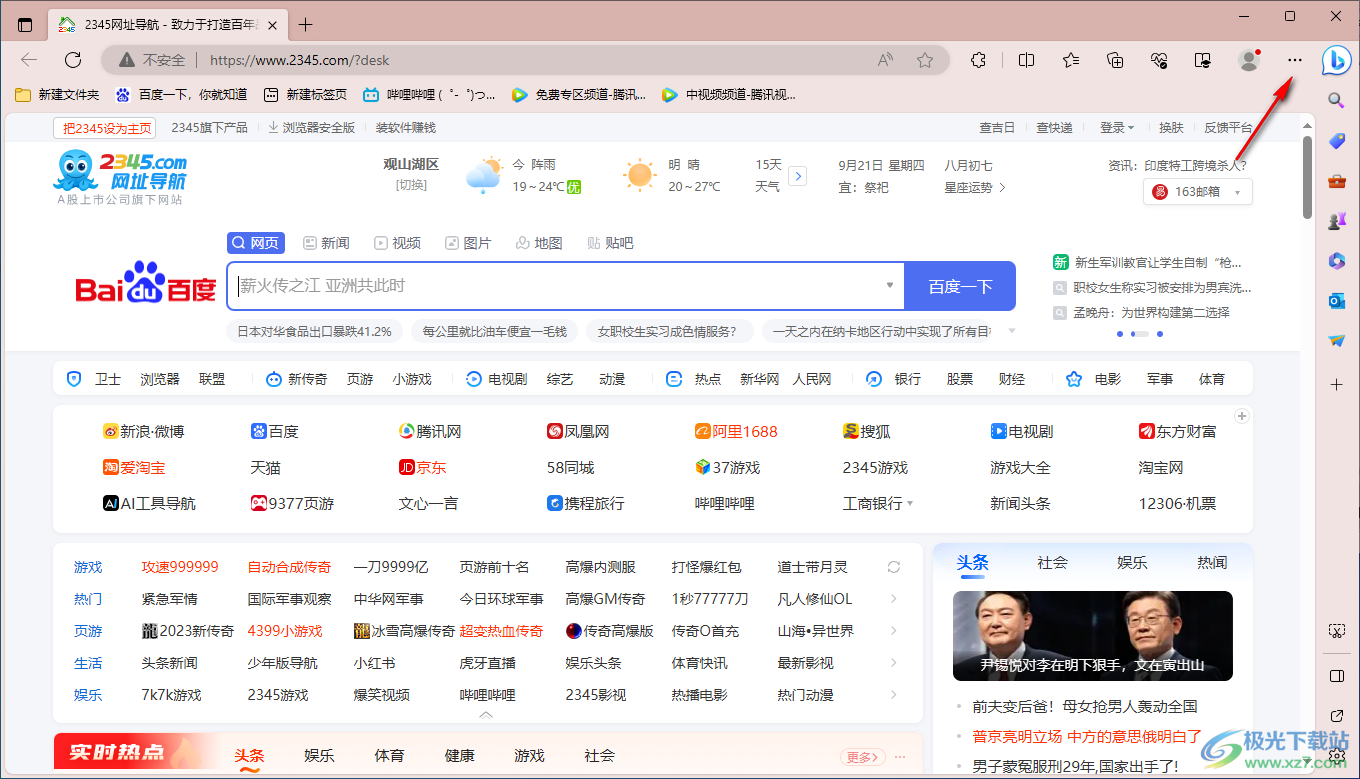Switch to 热闻 news tab
Viewport: 1360px width, 779px height.
1212,562
